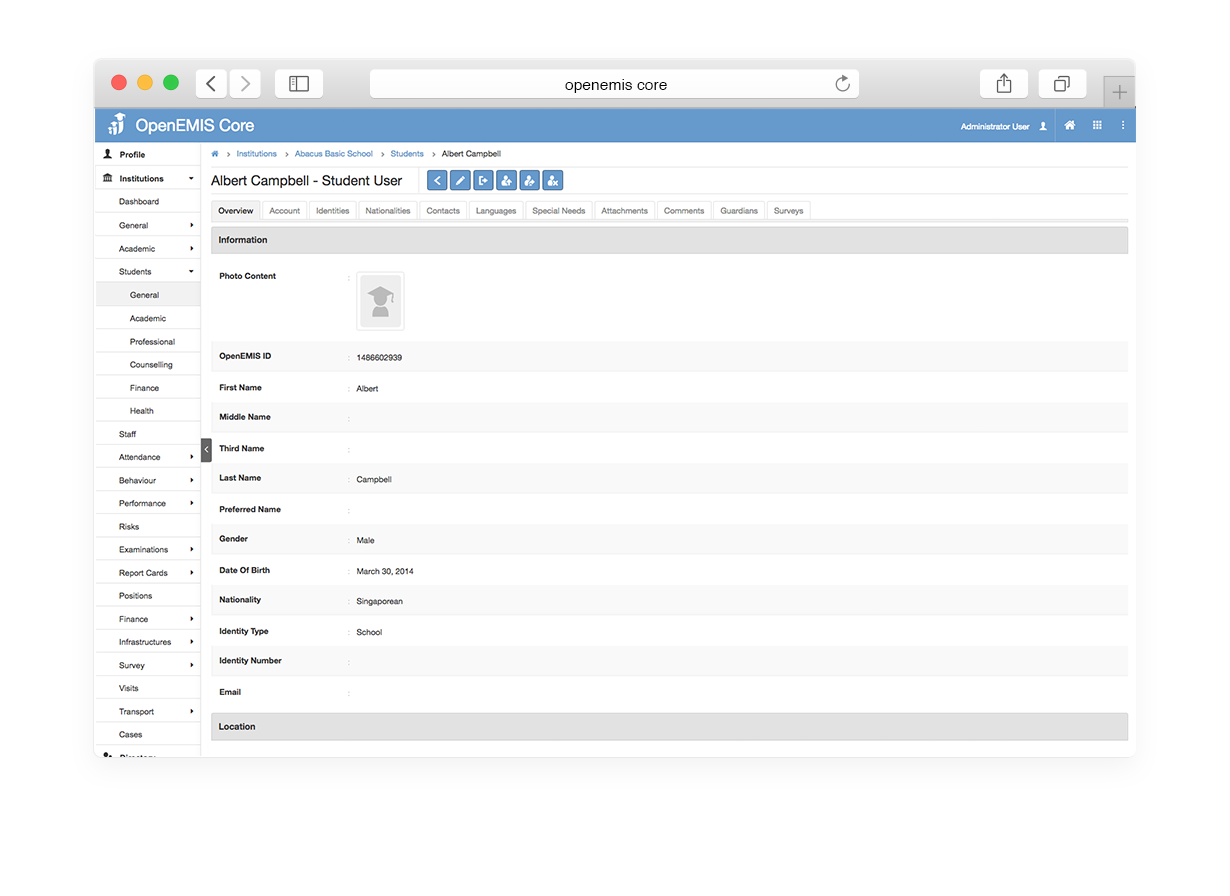Open the Guardians tab
This screenshot has height=896, width=1230.
(x=739, y=211)
